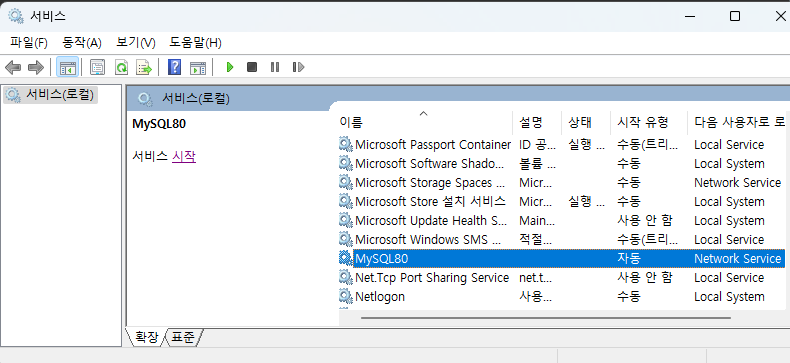This screenshot has height=363, width=790.
Task: Select the Microsoft Windows SMS service row
Action: pyautogui.click(x=562, y=239)
